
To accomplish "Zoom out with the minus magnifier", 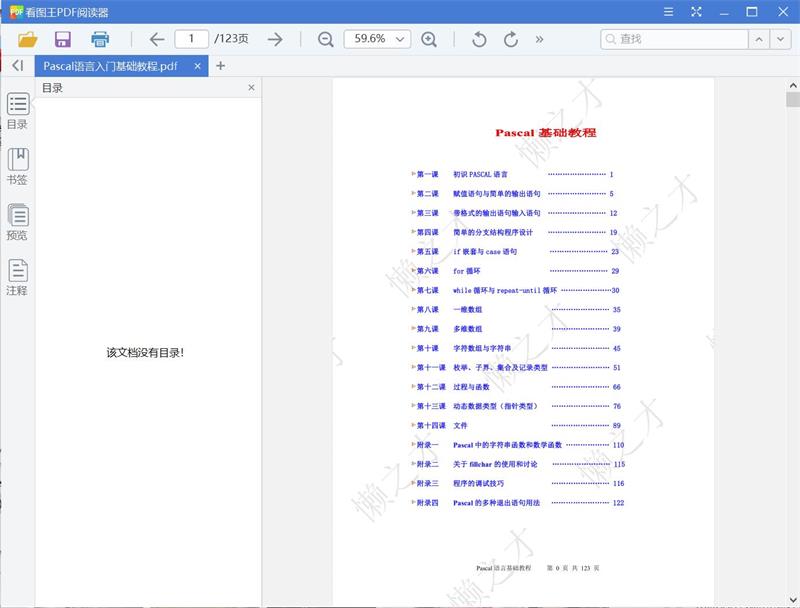I will [326, 39].
